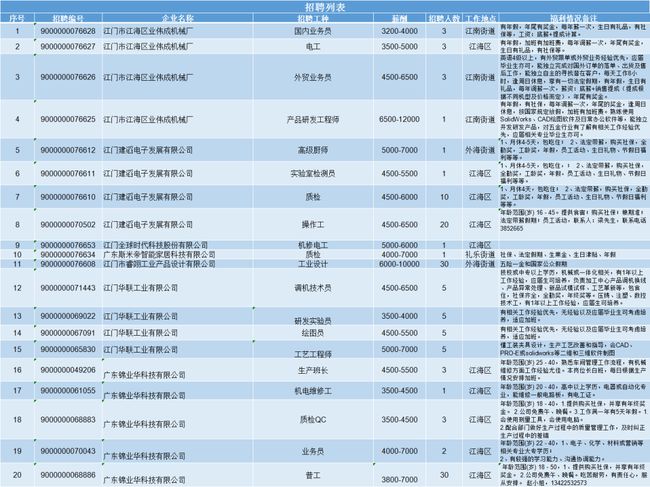
Task: Select the 生产班长 job cell
Action: tap(313, 370)
